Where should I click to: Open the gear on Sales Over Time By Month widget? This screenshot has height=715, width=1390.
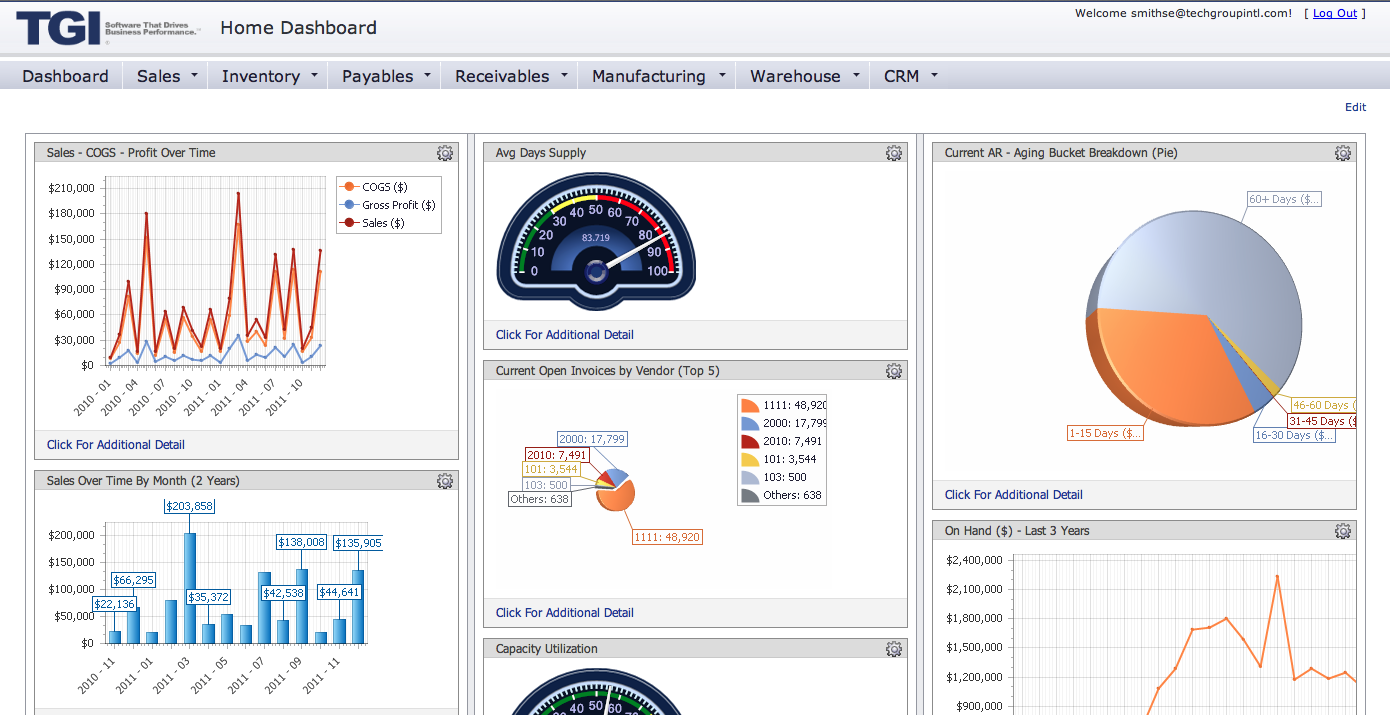tap(445, 480)
